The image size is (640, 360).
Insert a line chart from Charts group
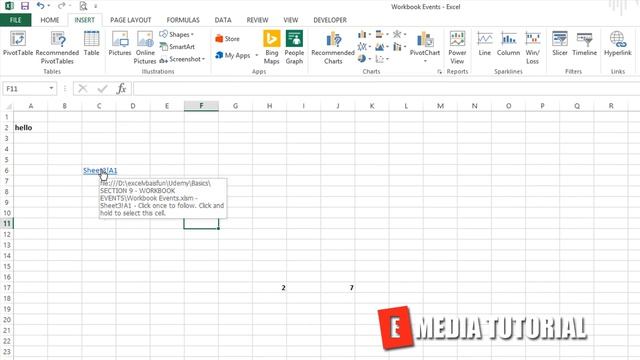(x=364, y=47)
